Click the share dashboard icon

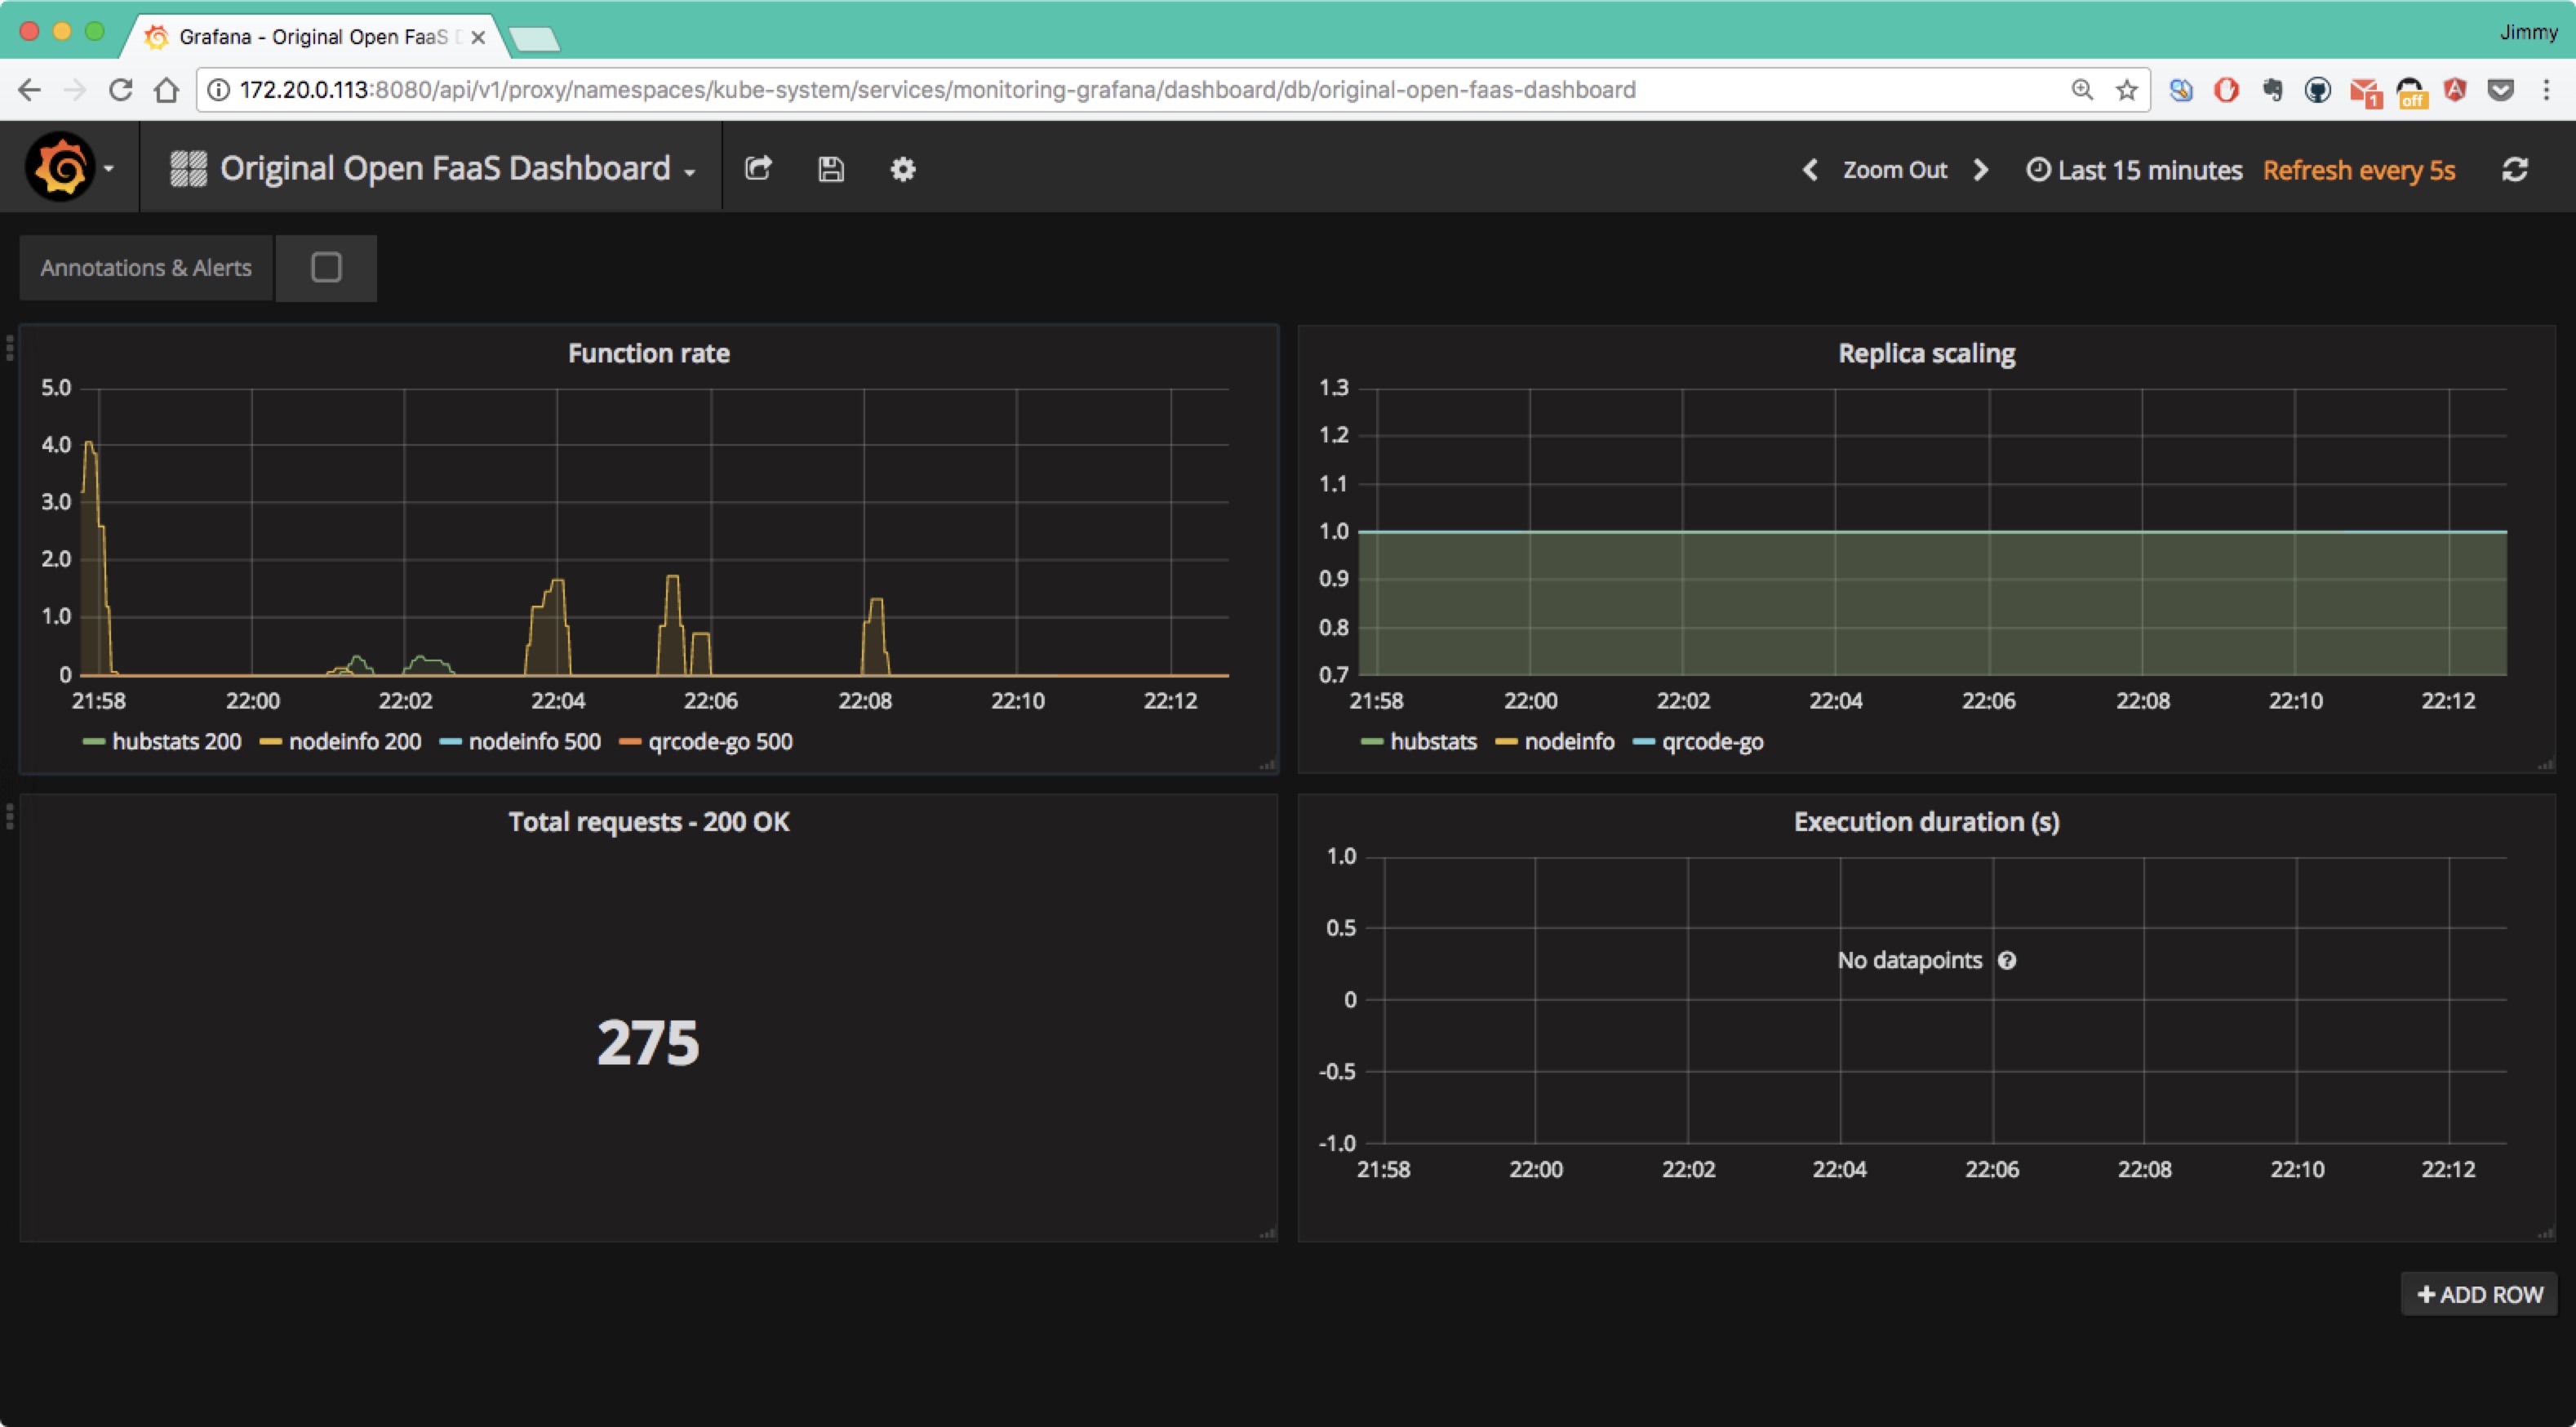click(759, 169)
